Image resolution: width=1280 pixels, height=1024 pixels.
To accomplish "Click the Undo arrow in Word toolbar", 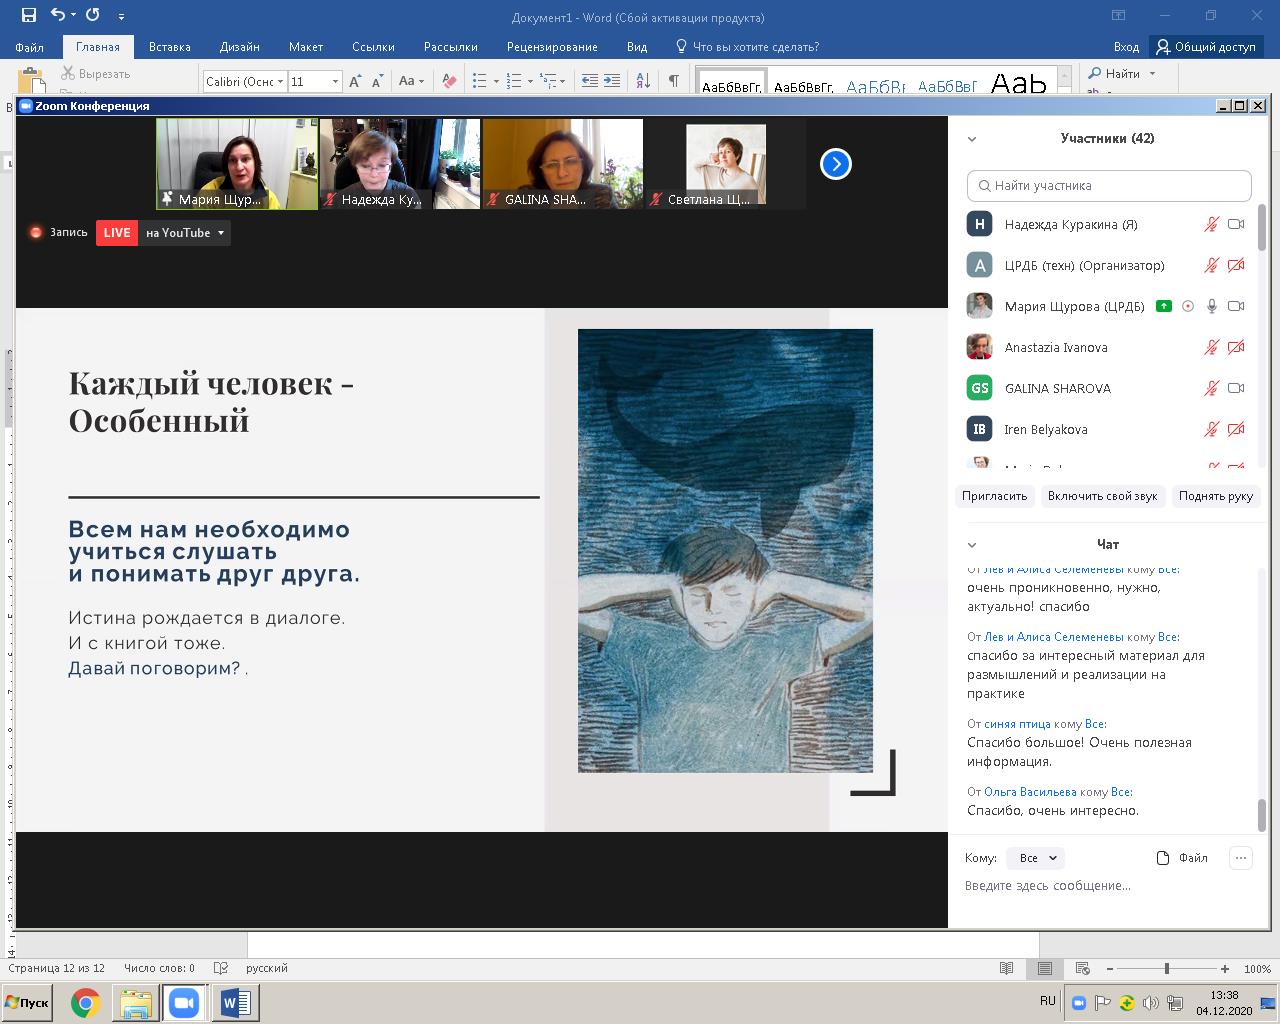I will pyautogui.click(x=58, y=15).
